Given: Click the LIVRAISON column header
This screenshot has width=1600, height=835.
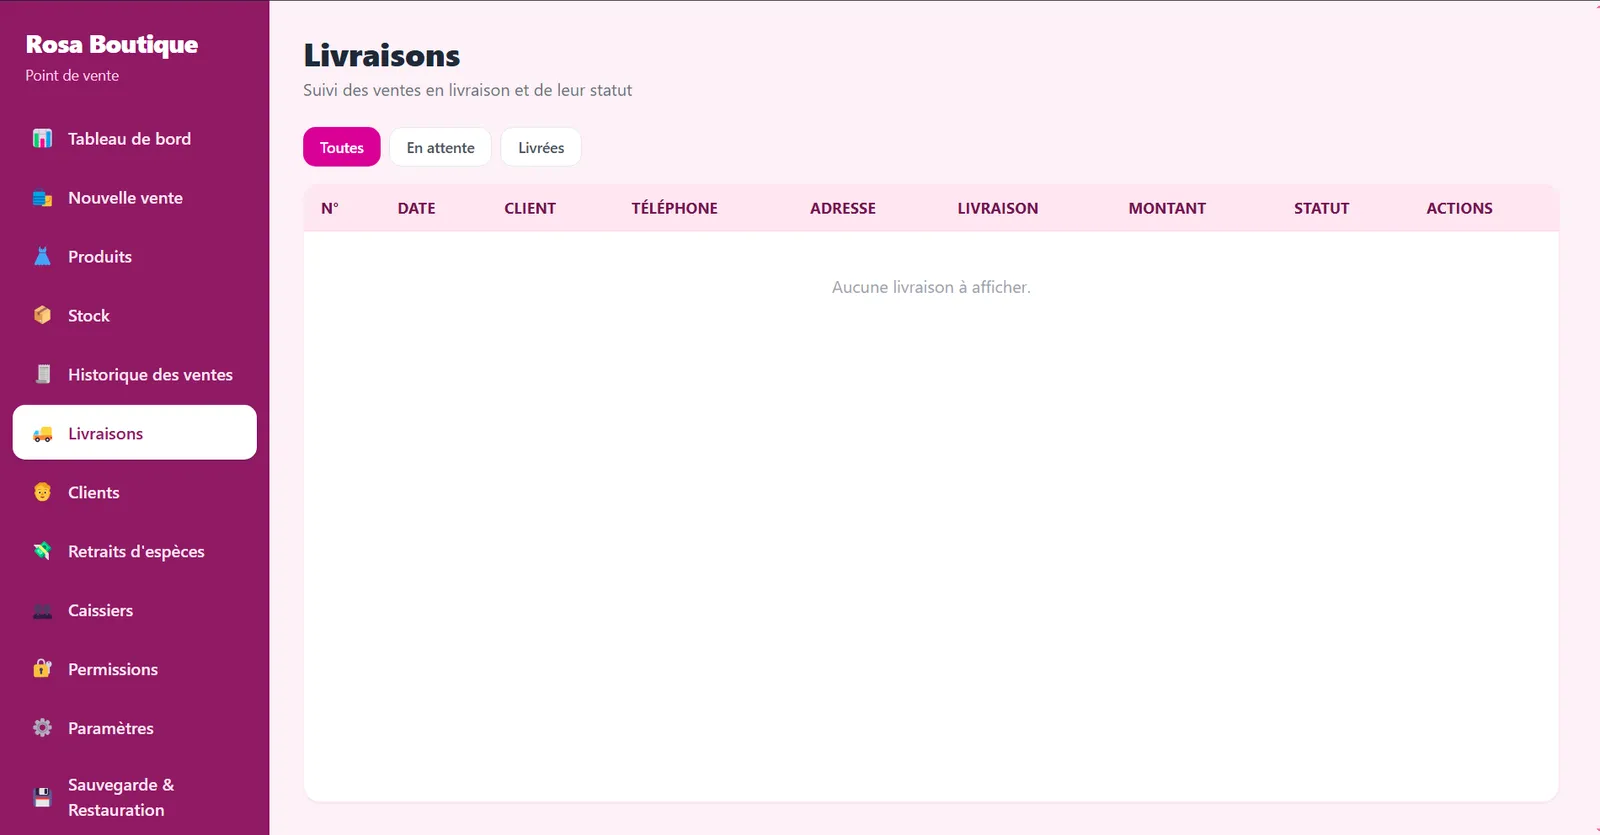Looking at the screenshot, I should click(x=998, y=208).
